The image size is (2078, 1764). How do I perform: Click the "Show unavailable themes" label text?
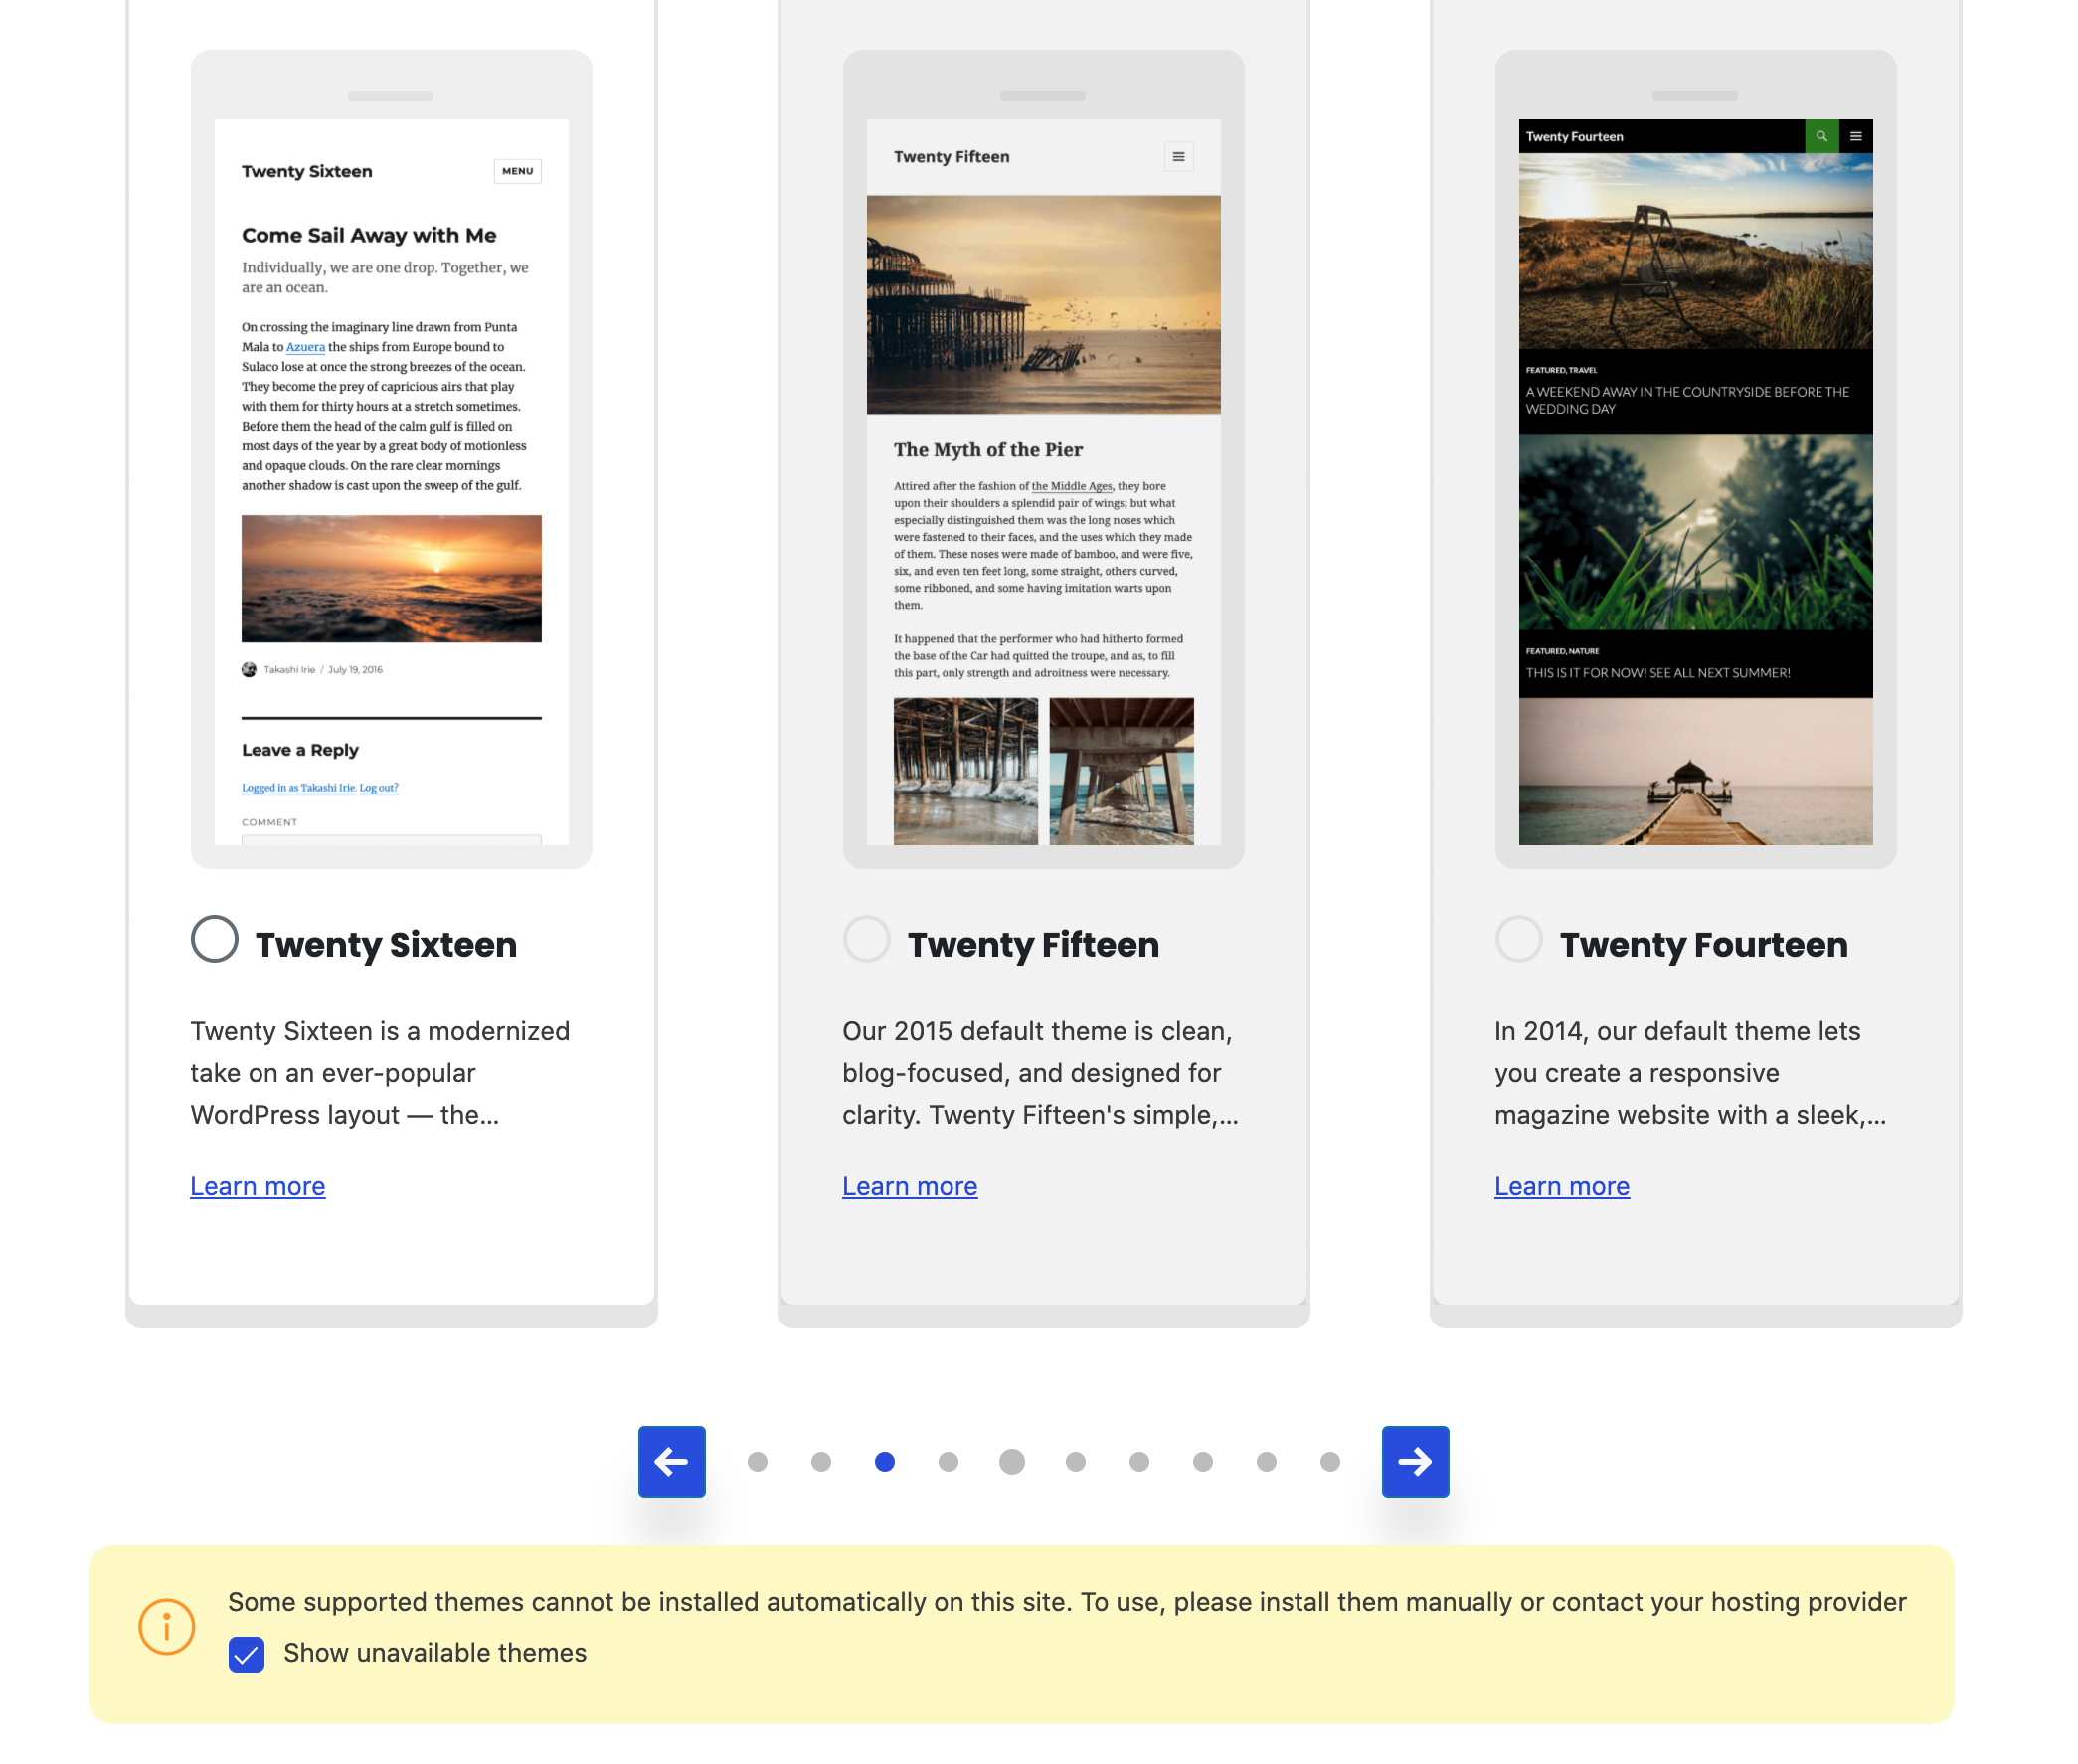(435, 1652)
